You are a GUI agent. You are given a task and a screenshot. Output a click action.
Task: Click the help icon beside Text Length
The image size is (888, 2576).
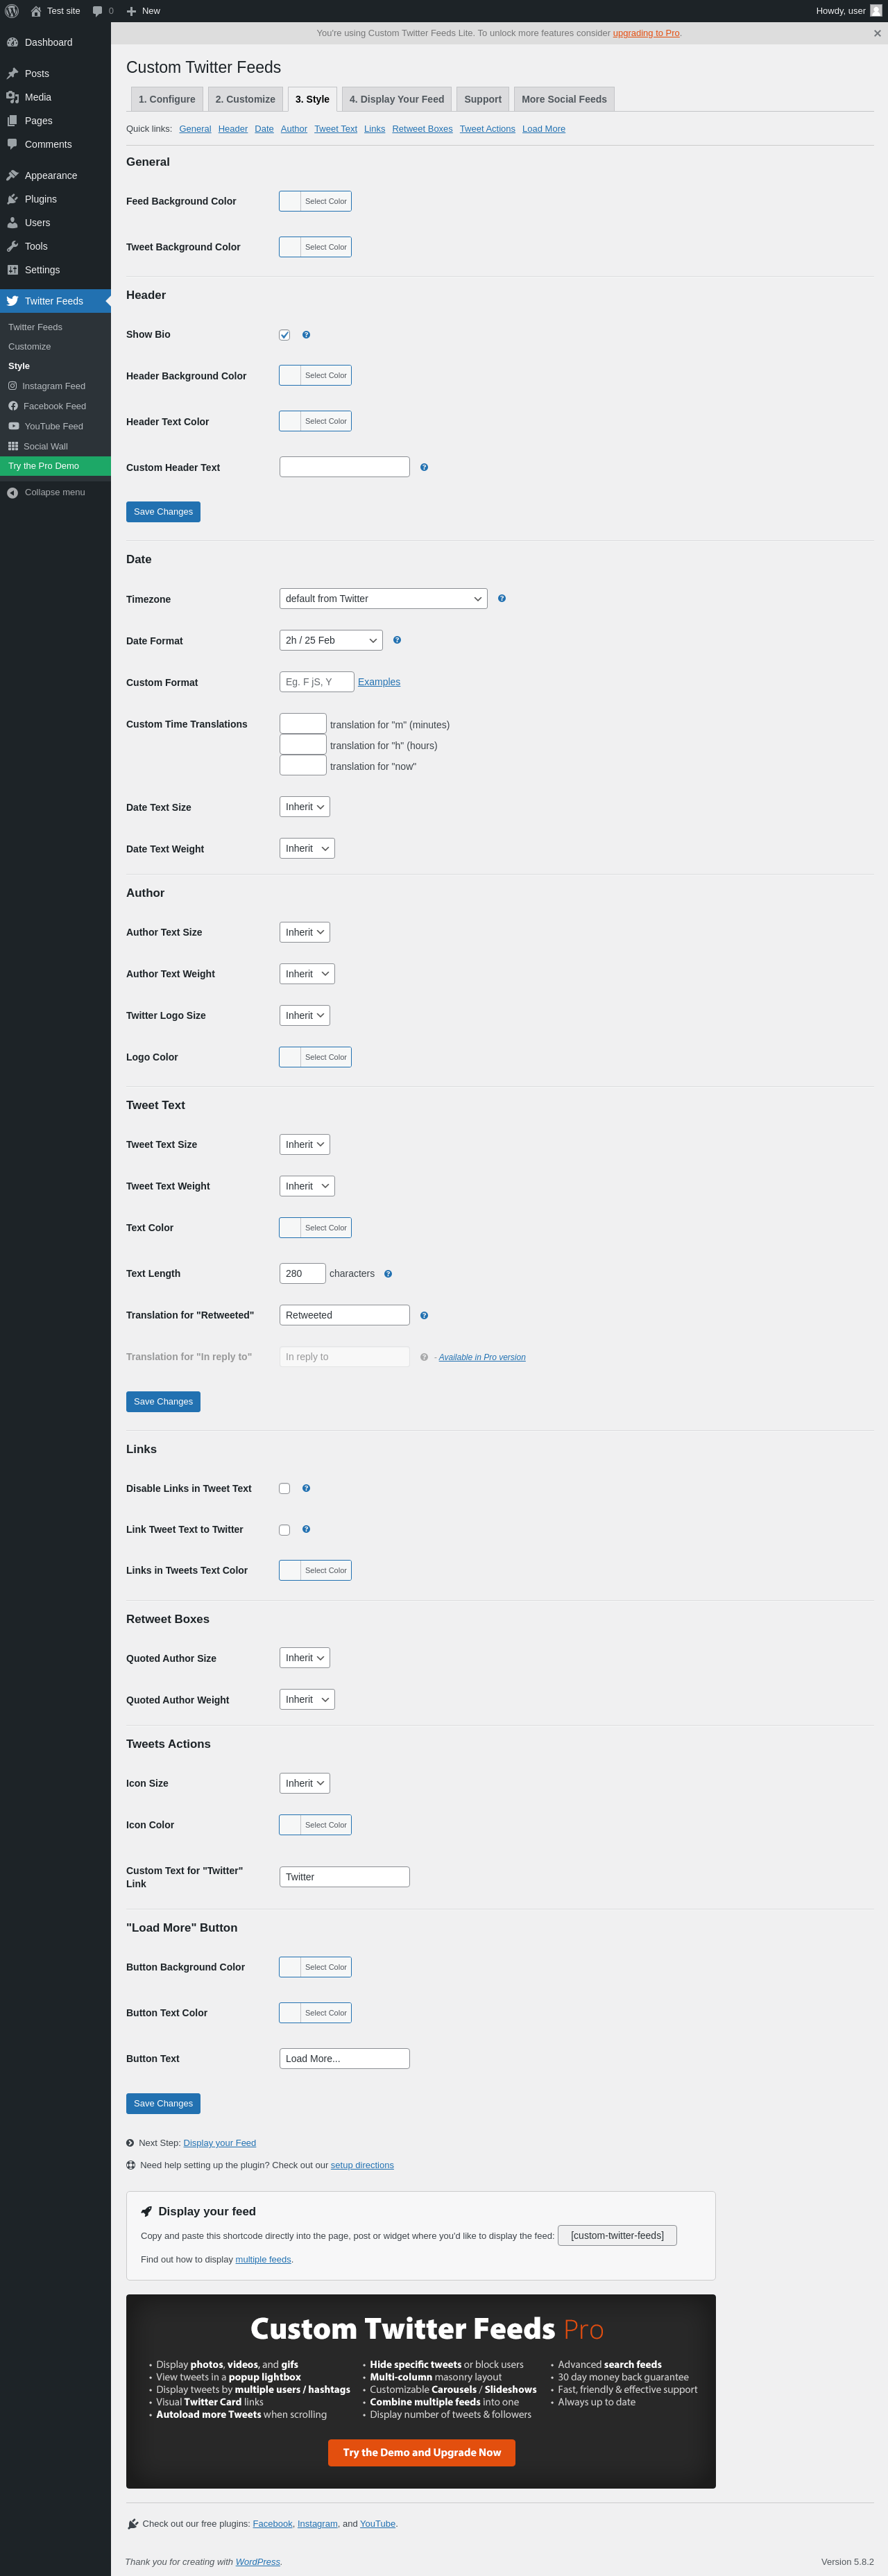point(388,1274)
